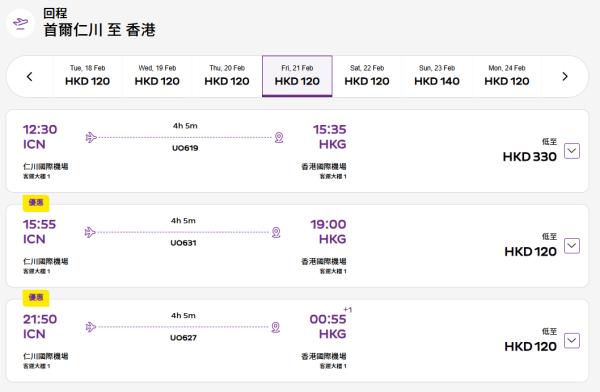600x392 pixels.
Task: Expand fare options for flight UO631
Action: tap(572, 246)
